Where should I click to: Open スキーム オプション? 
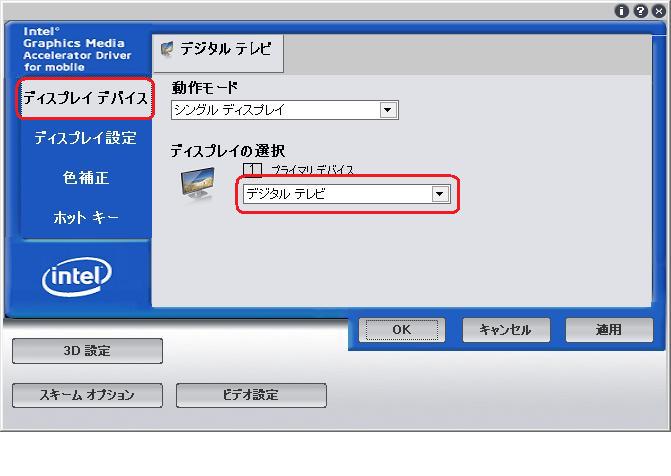[x=87, y=395]
